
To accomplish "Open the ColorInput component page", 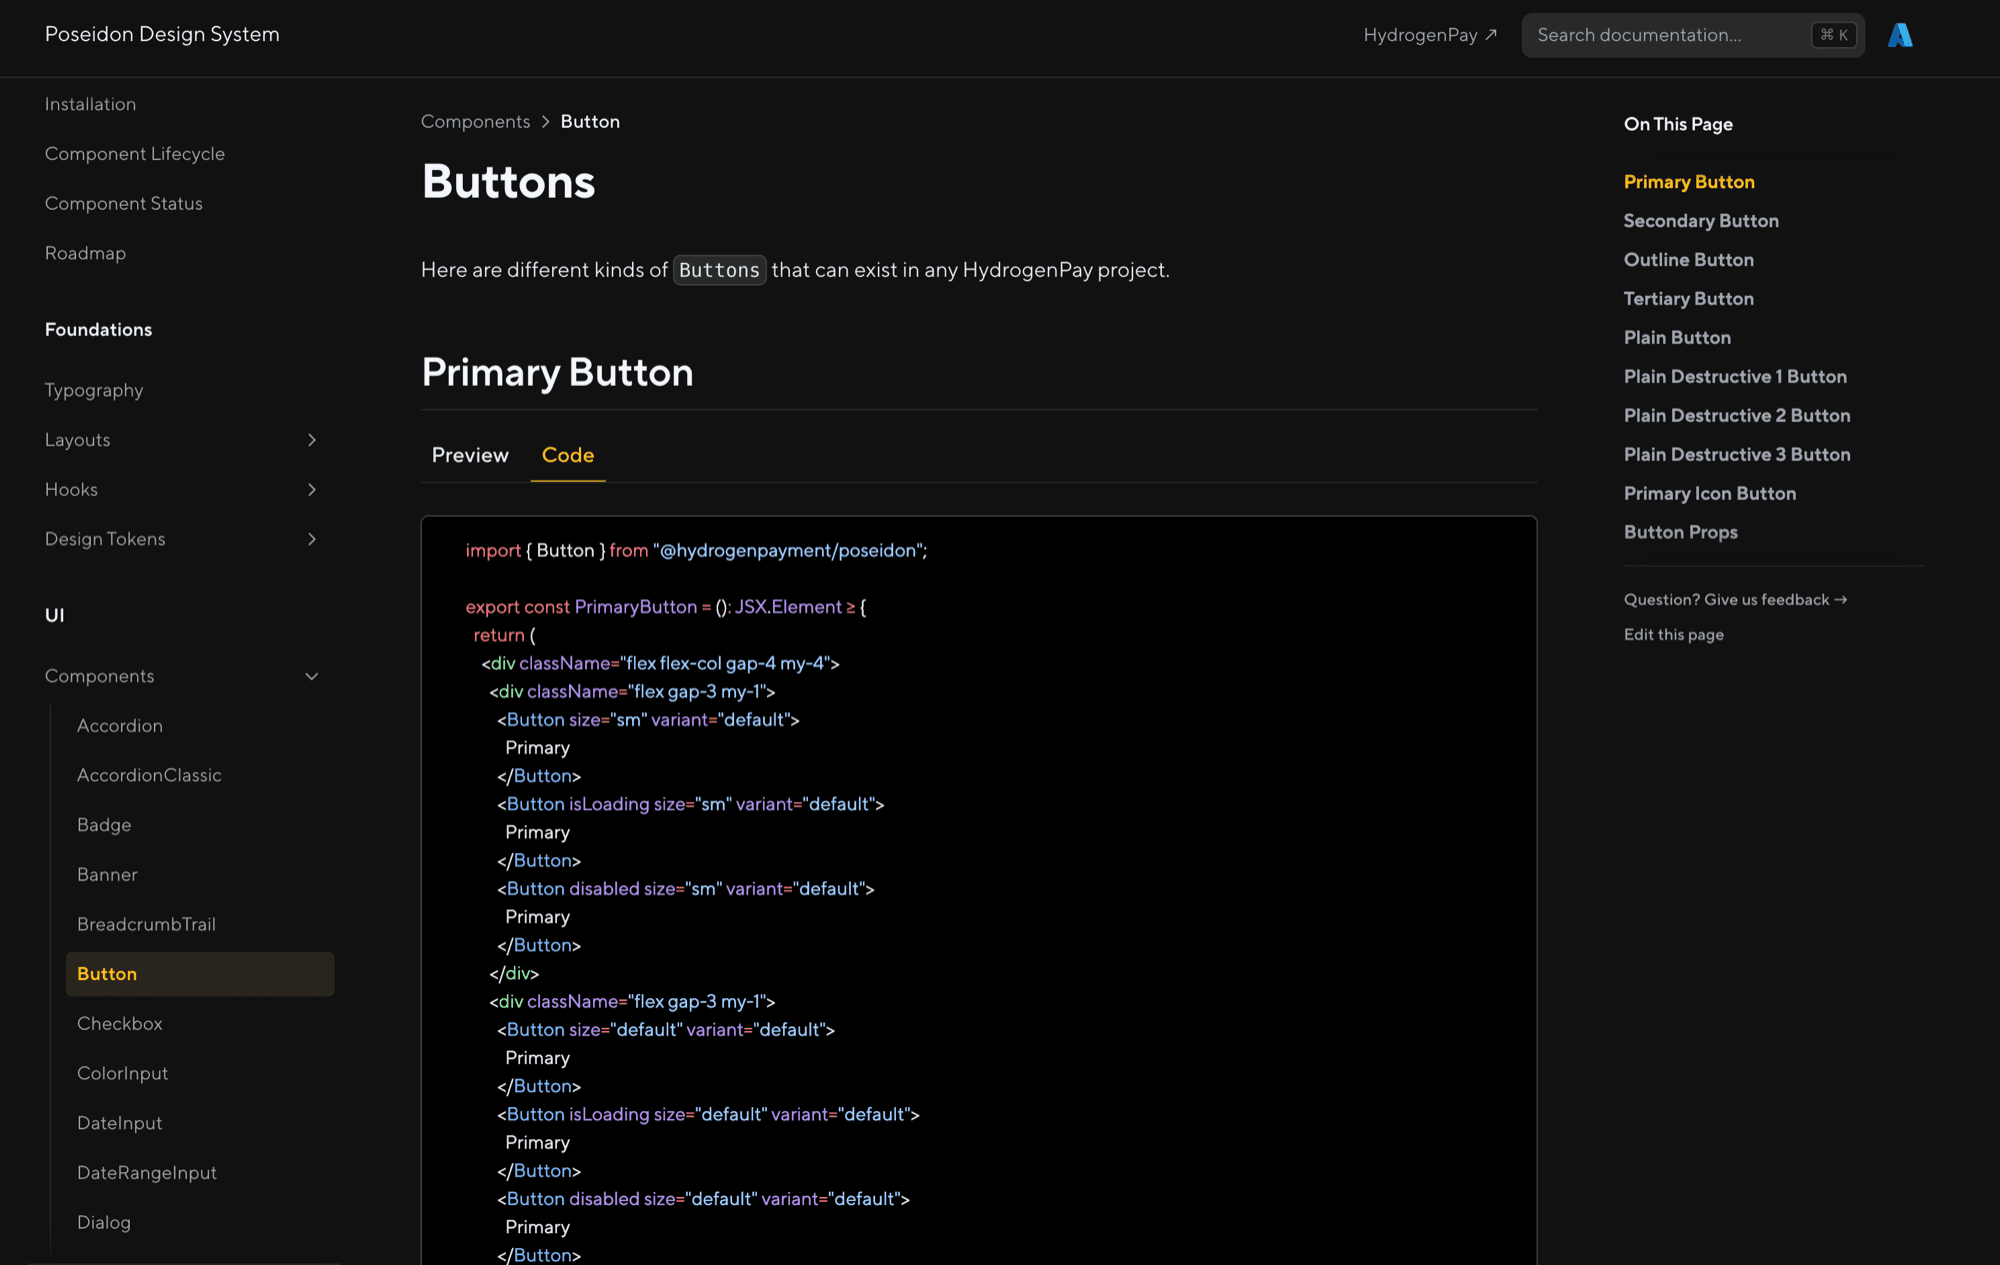I will point(122,1073).
